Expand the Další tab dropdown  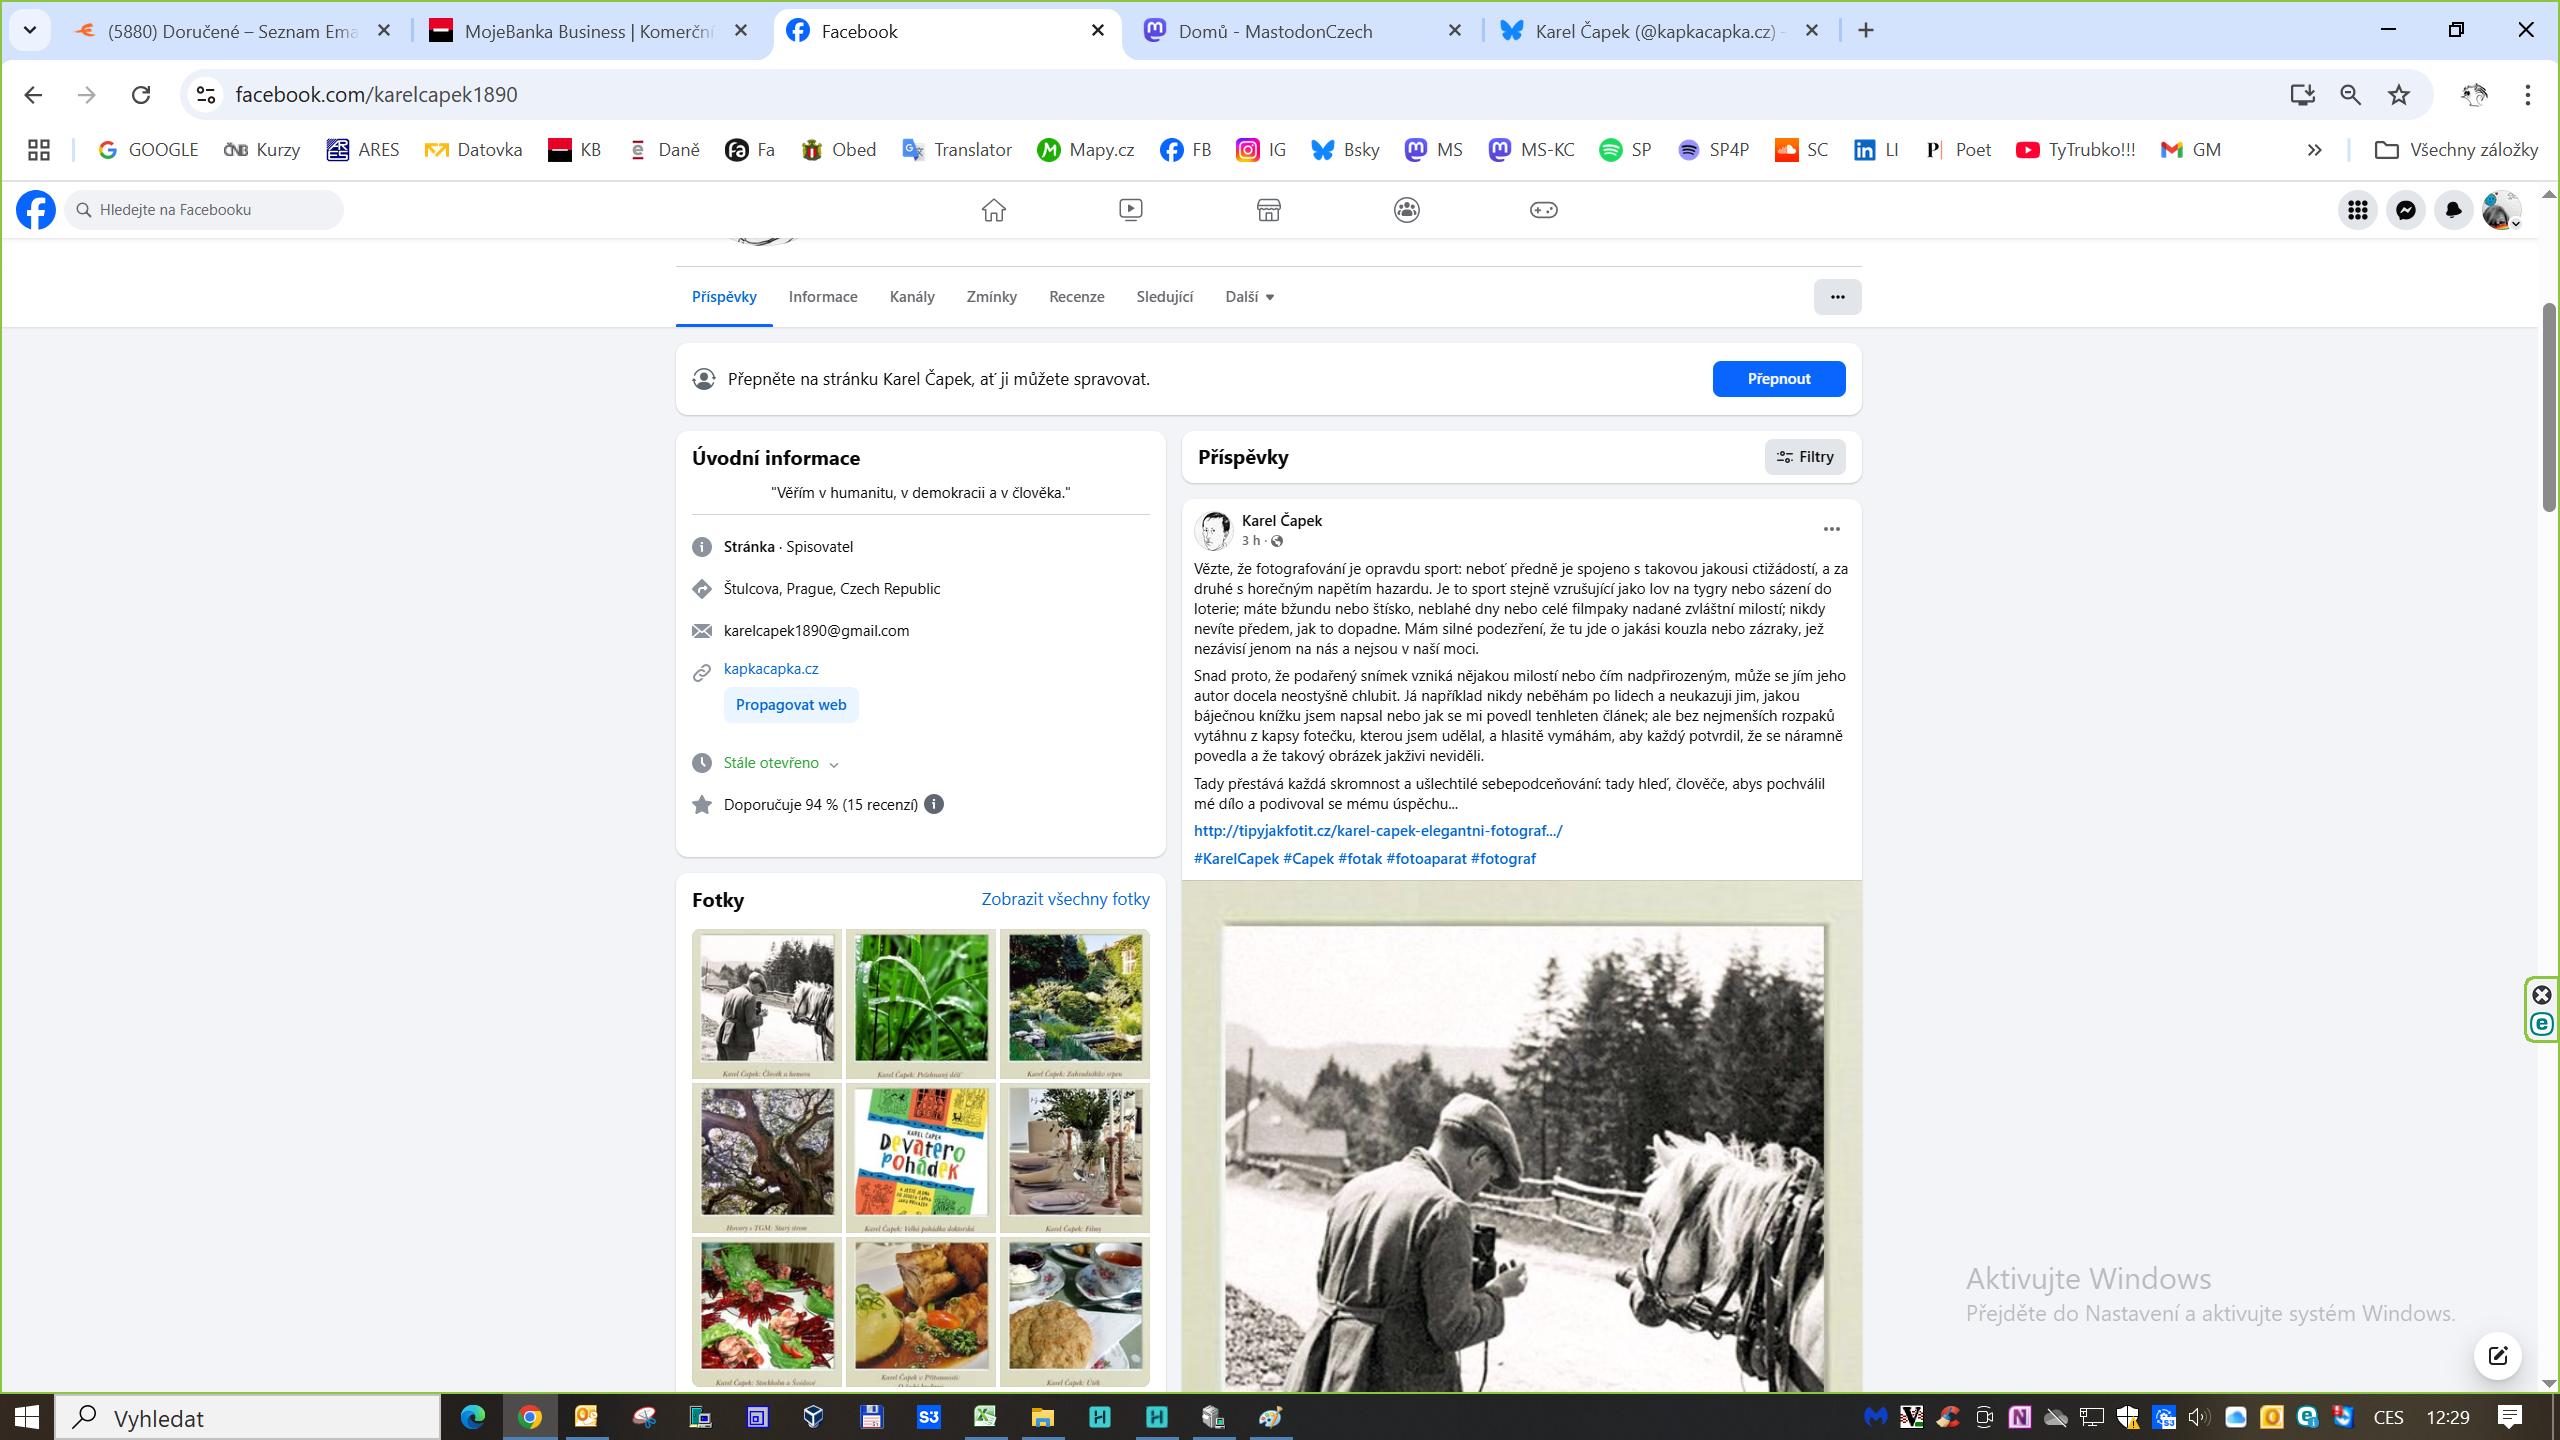pyautogui.click(x=1249, y=297)
